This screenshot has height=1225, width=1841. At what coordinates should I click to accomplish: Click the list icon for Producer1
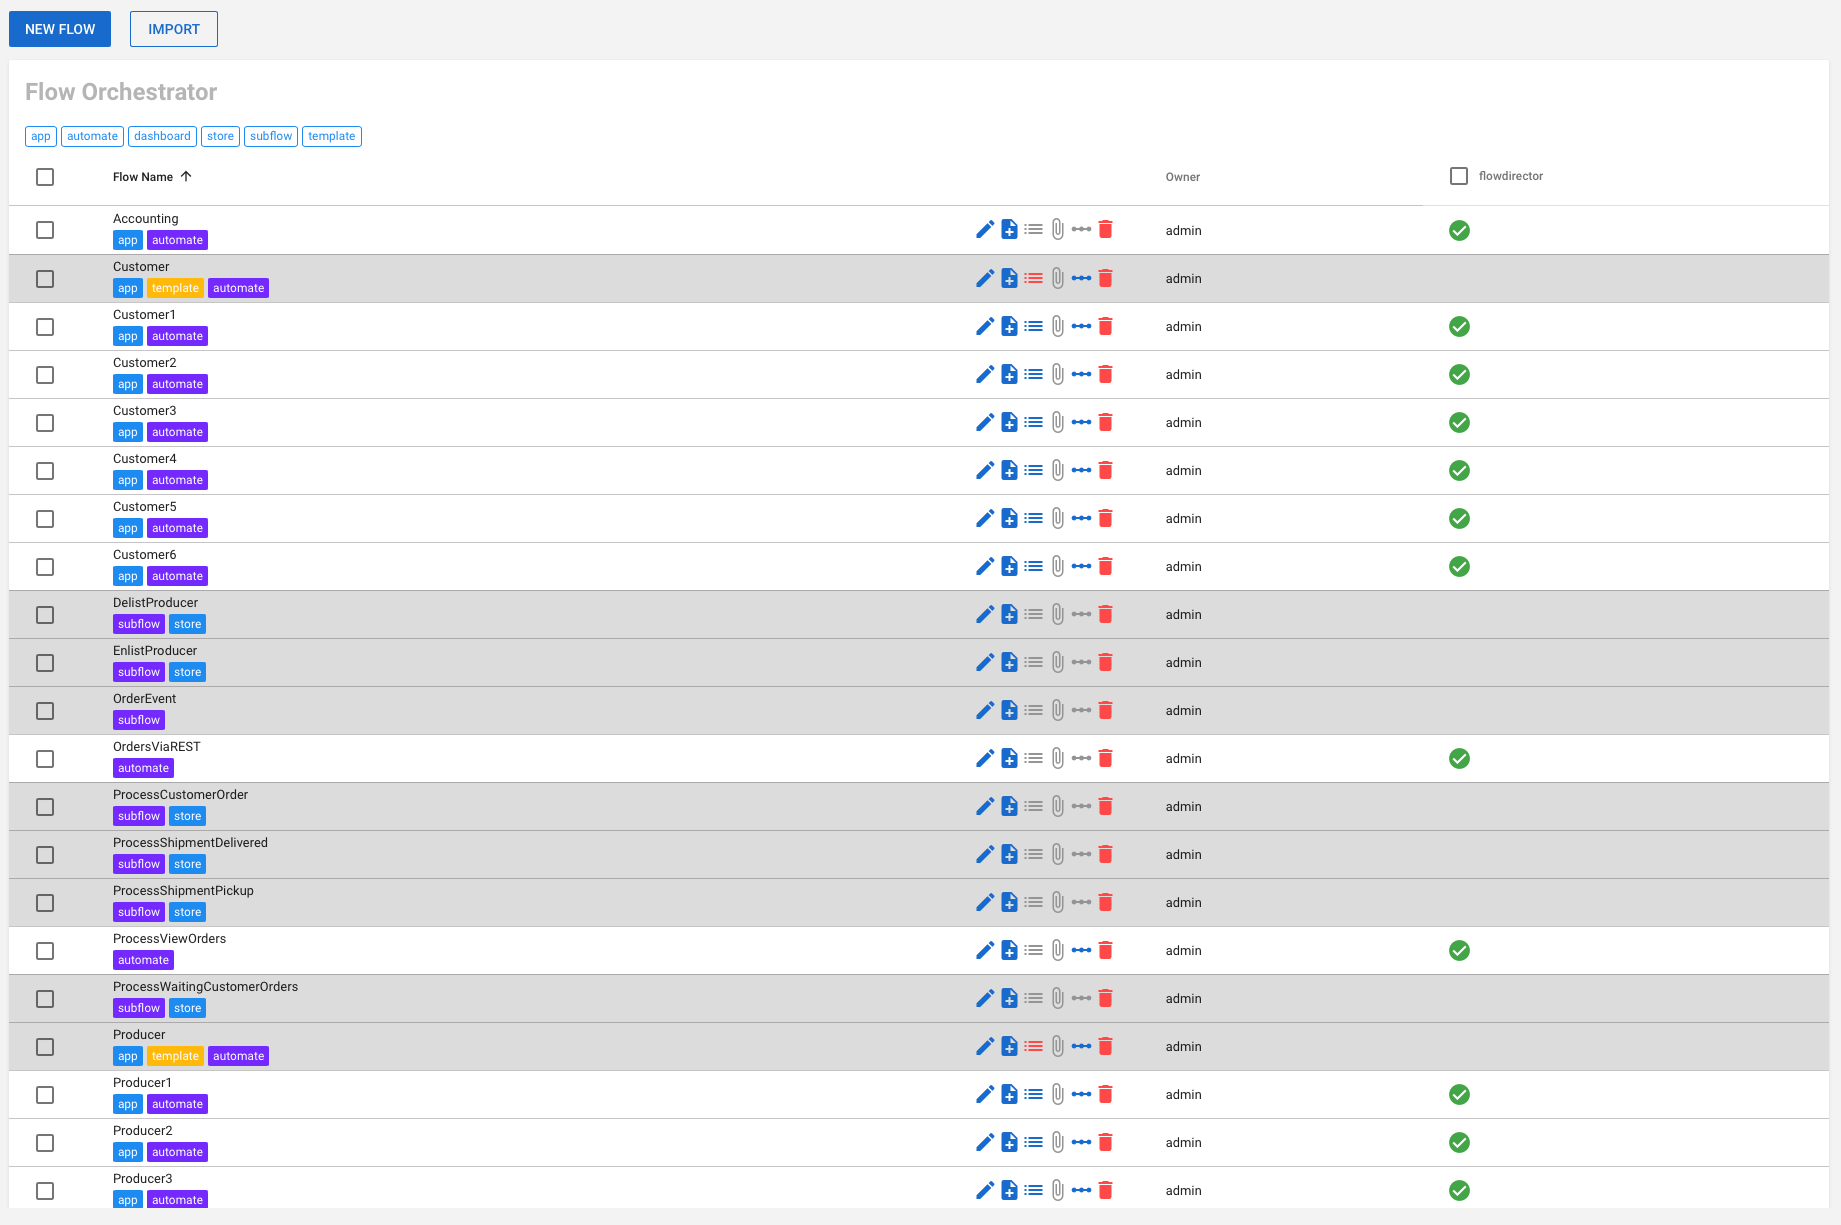click(x=1033, y=1094)
